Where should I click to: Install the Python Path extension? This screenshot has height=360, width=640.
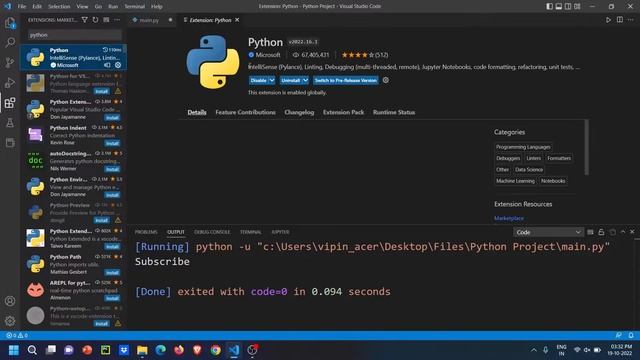tap(112, 272)
